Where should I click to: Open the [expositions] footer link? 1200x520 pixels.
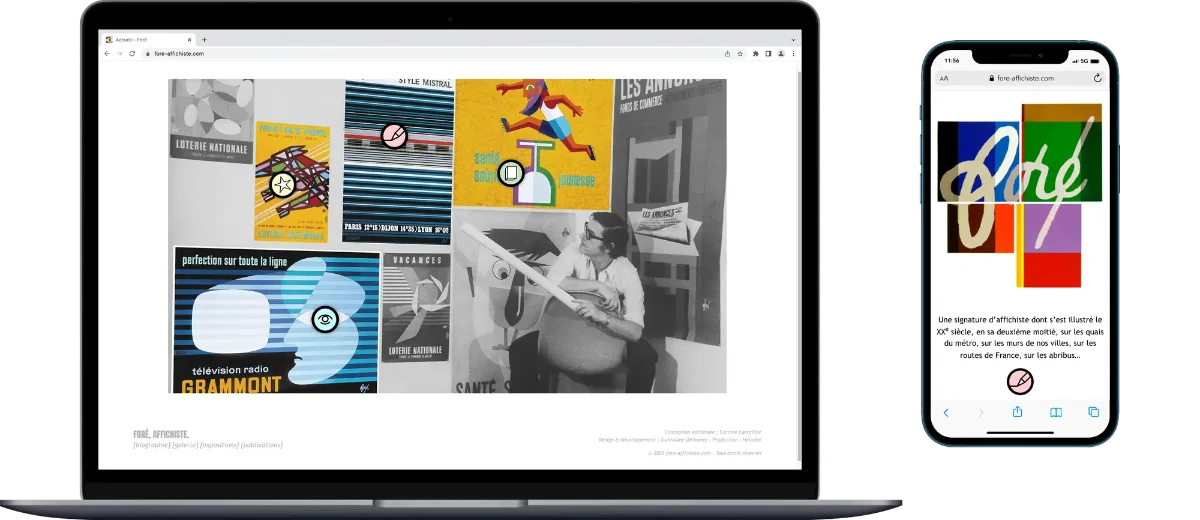pyautogui.click(x=218, y=444)
